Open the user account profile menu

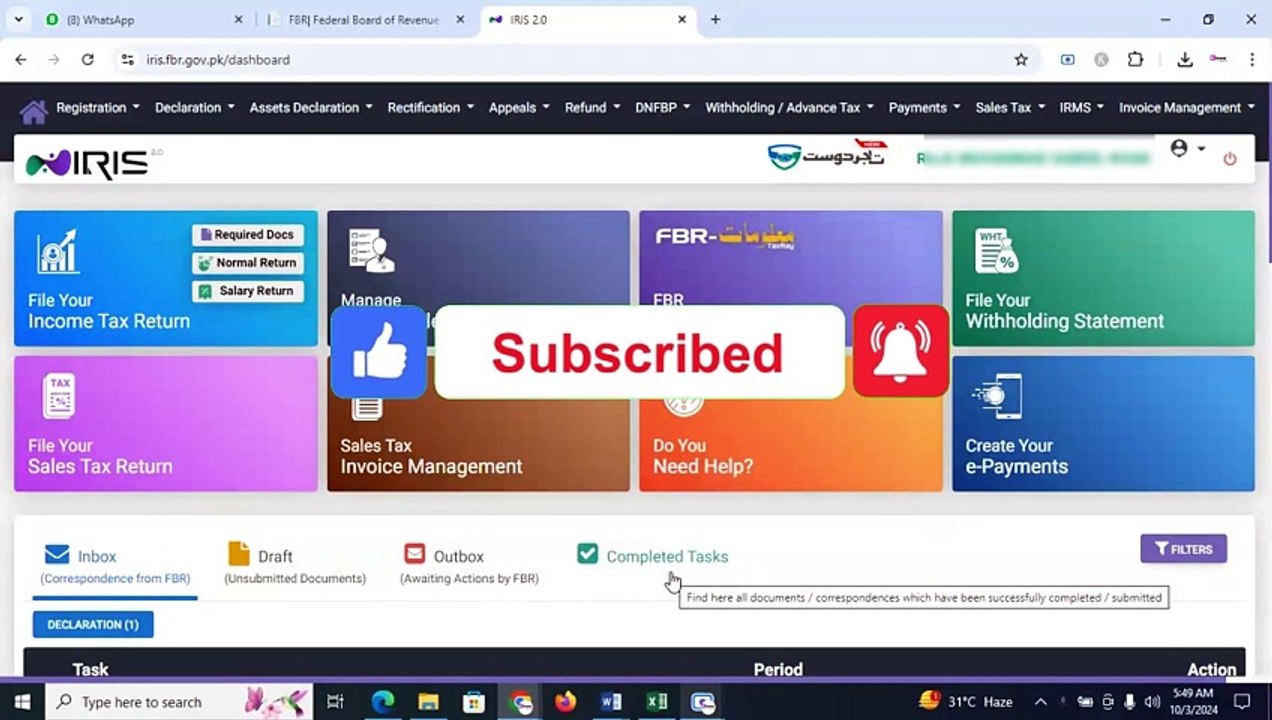(x=1186, y=149)
